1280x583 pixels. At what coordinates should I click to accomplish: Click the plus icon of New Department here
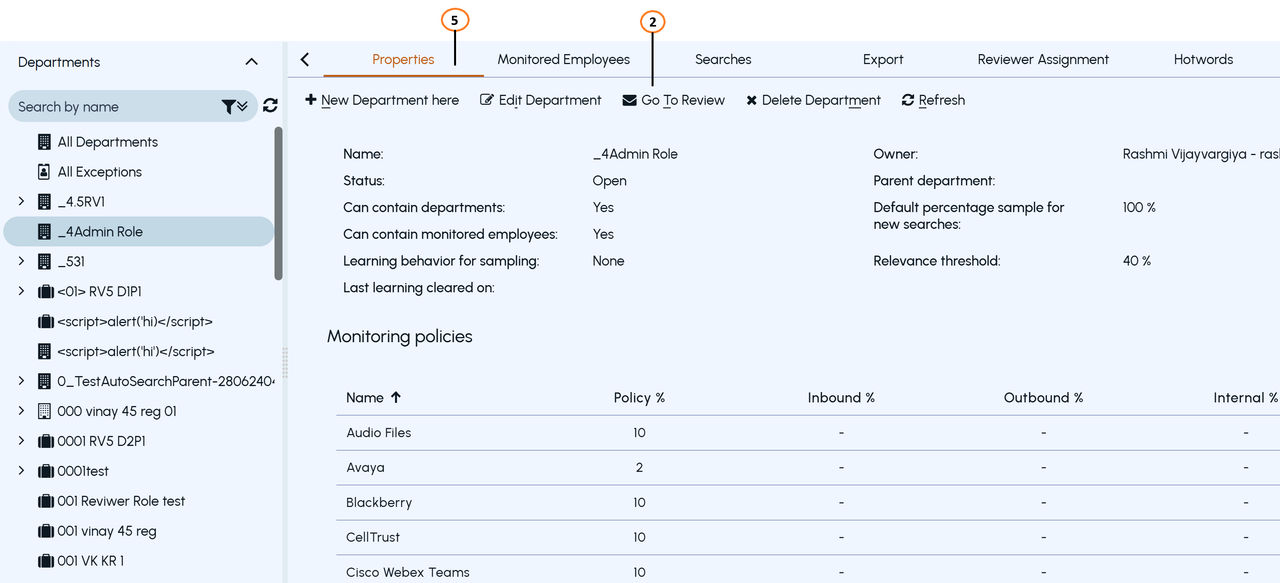point(311,100)
